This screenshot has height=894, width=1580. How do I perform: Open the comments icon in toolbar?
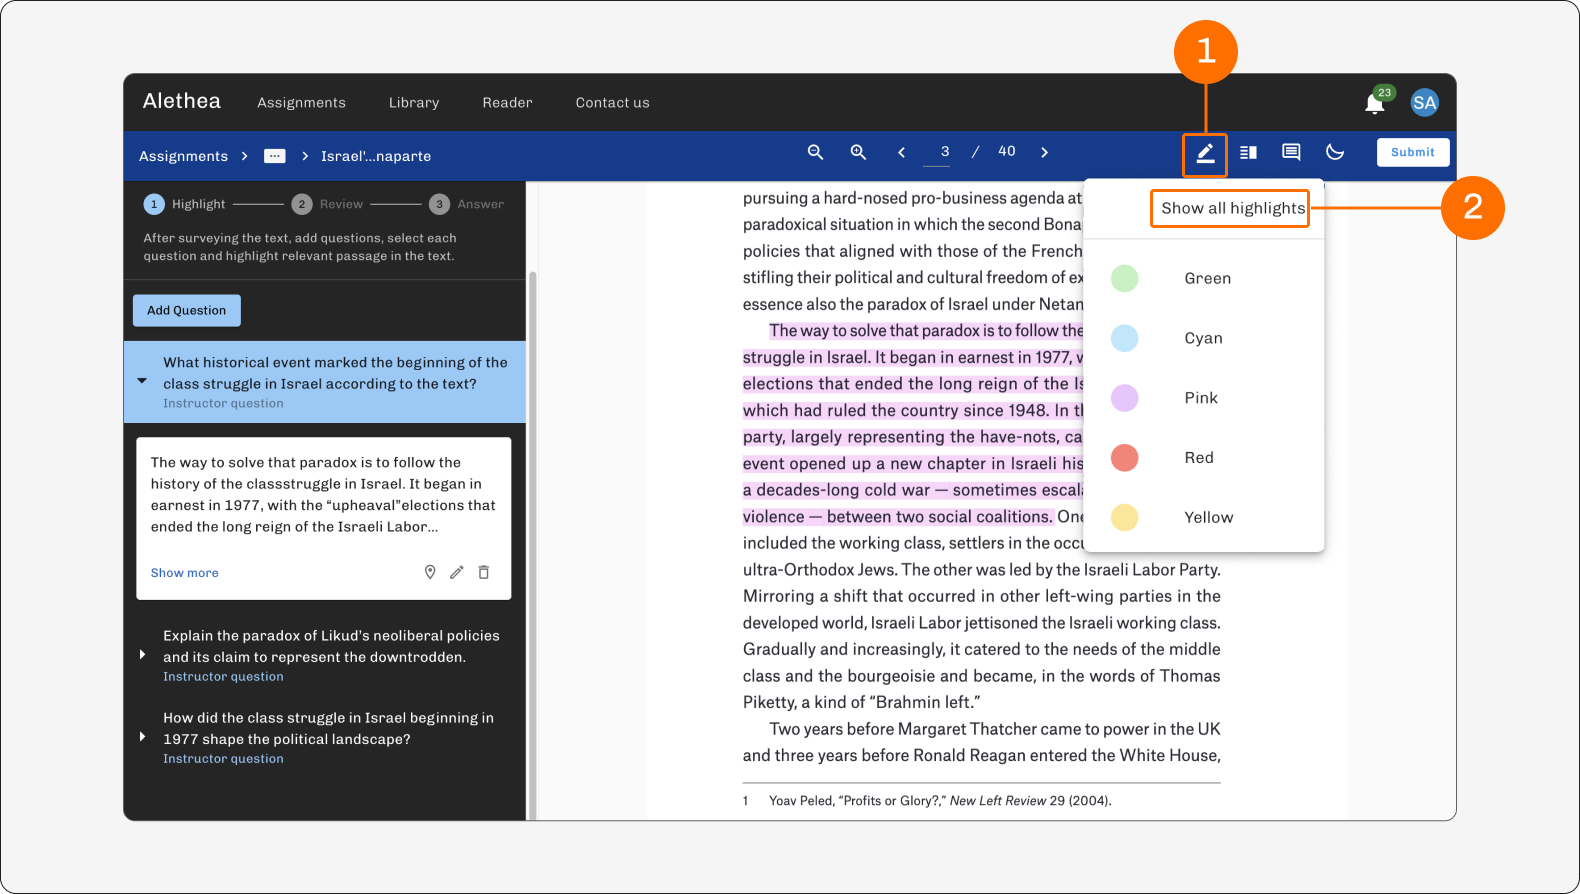(1291, 152)
